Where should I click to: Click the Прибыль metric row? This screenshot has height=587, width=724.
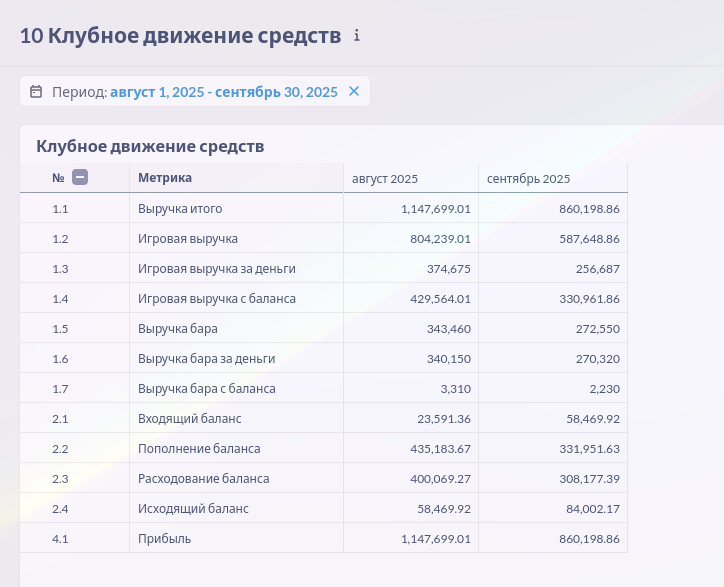click(165, 539)
